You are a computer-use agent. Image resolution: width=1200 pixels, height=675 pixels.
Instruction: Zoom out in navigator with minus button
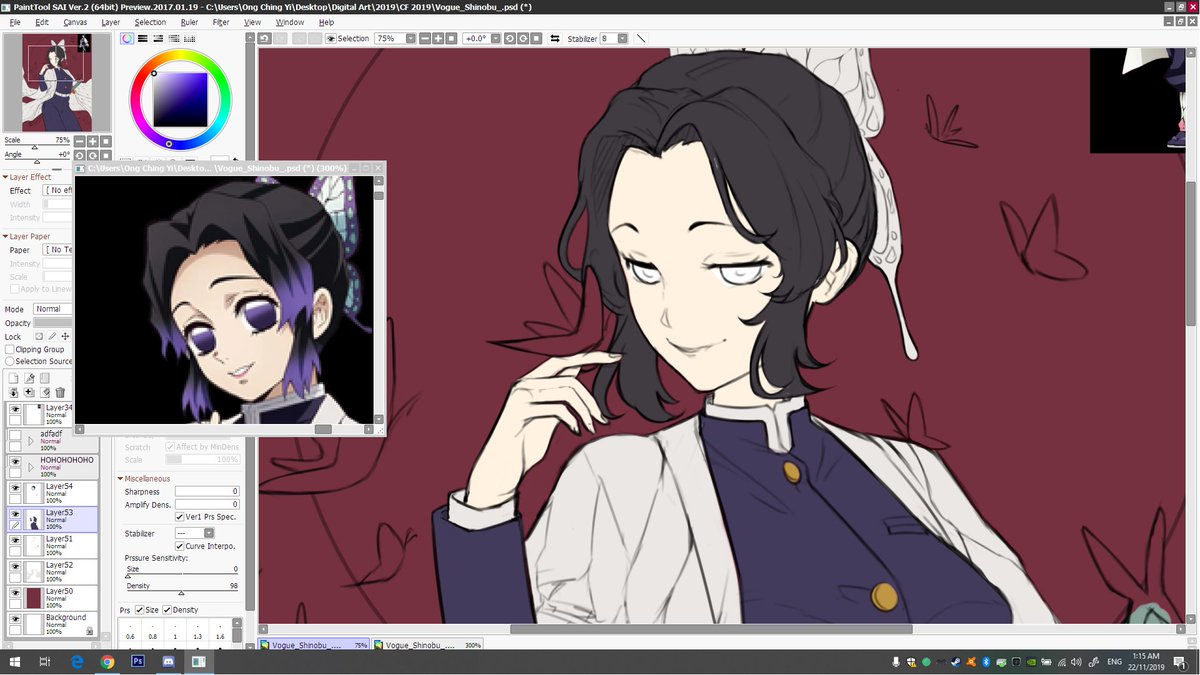coord(79,142)
